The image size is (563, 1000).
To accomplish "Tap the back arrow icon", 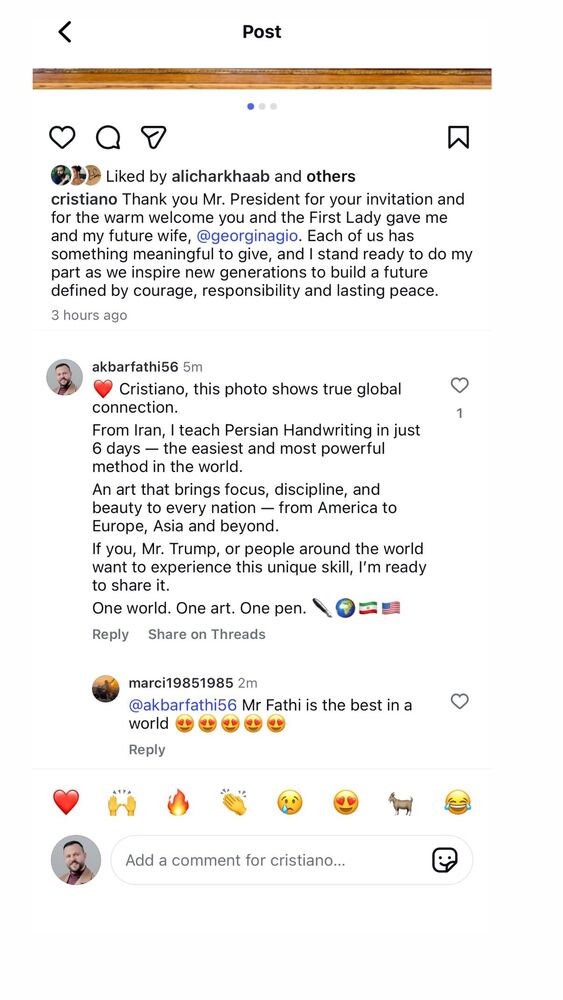I will coord(65,31).
